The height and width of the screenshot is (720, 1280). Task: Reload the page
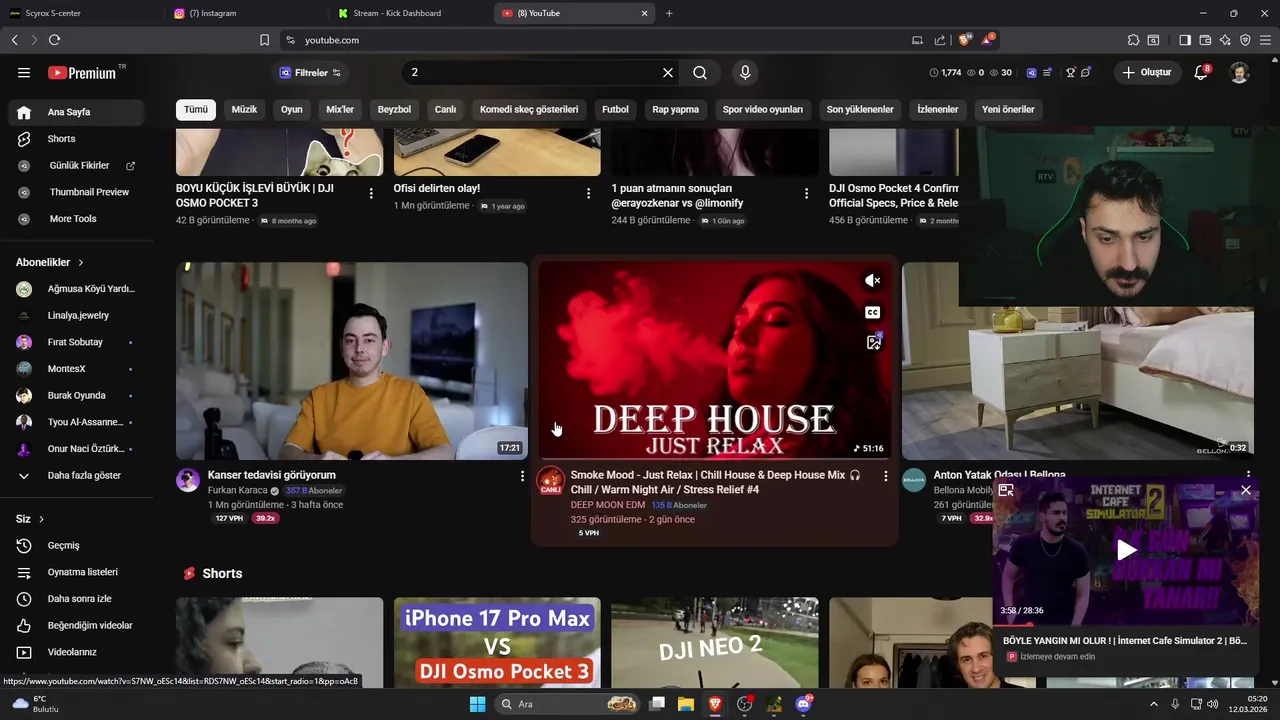pyautogui.click(x=54, y=40)
